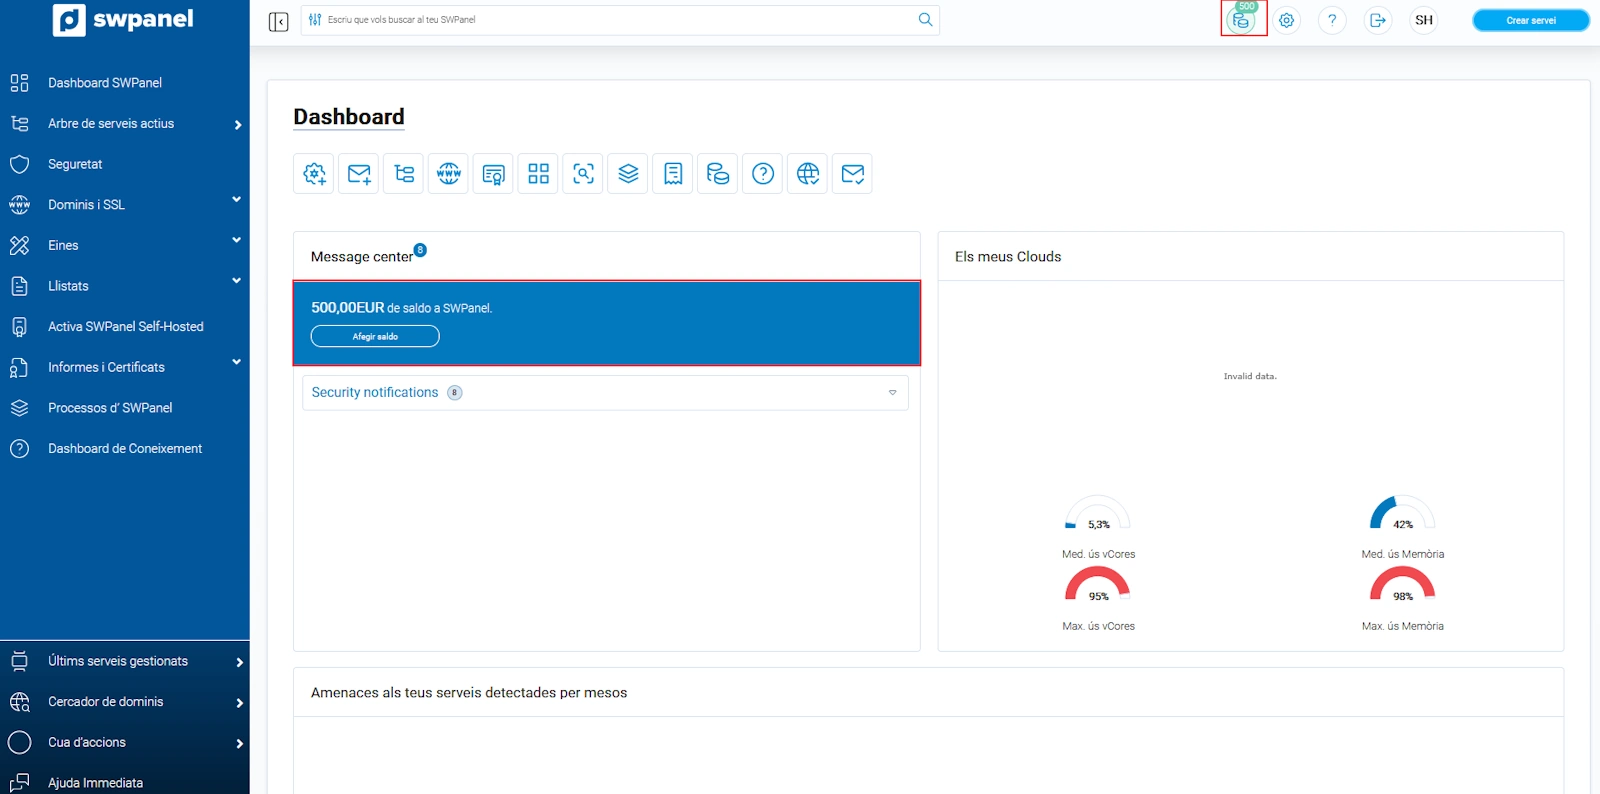Image resolution: width=1600 pixels, height=794 pixels.
Task: Click the gear-plus create service shortcut
Action: tap(314, 174)
